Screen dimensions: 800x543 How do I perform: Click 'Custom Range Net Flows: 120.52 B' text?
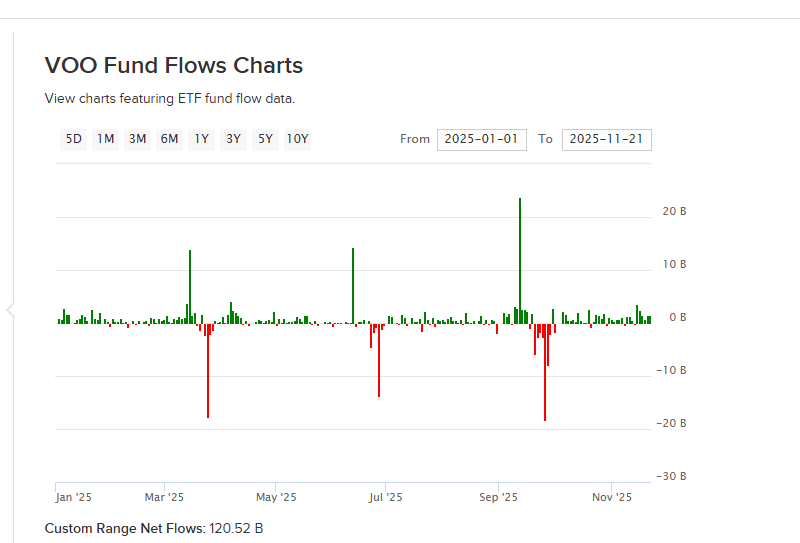click(154, 528)
